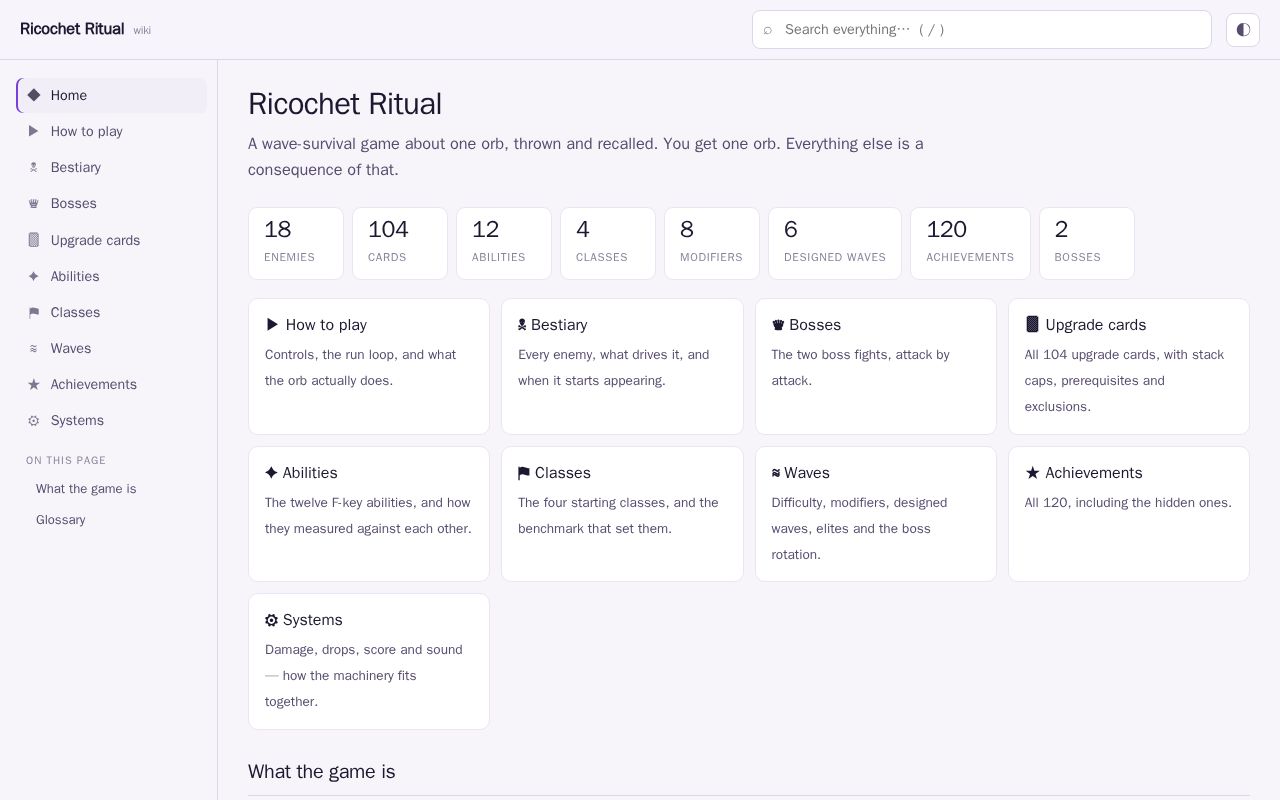Click the Bestiary pawn icon in sidebar
Viewport: 1280px width, 800px height.
coord(34,167)
